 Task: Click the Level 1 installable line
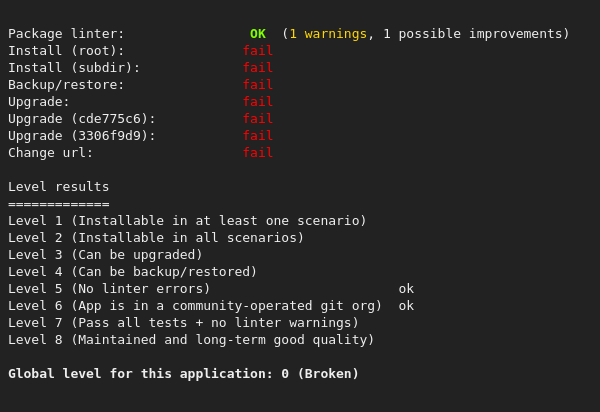(187, 221)
